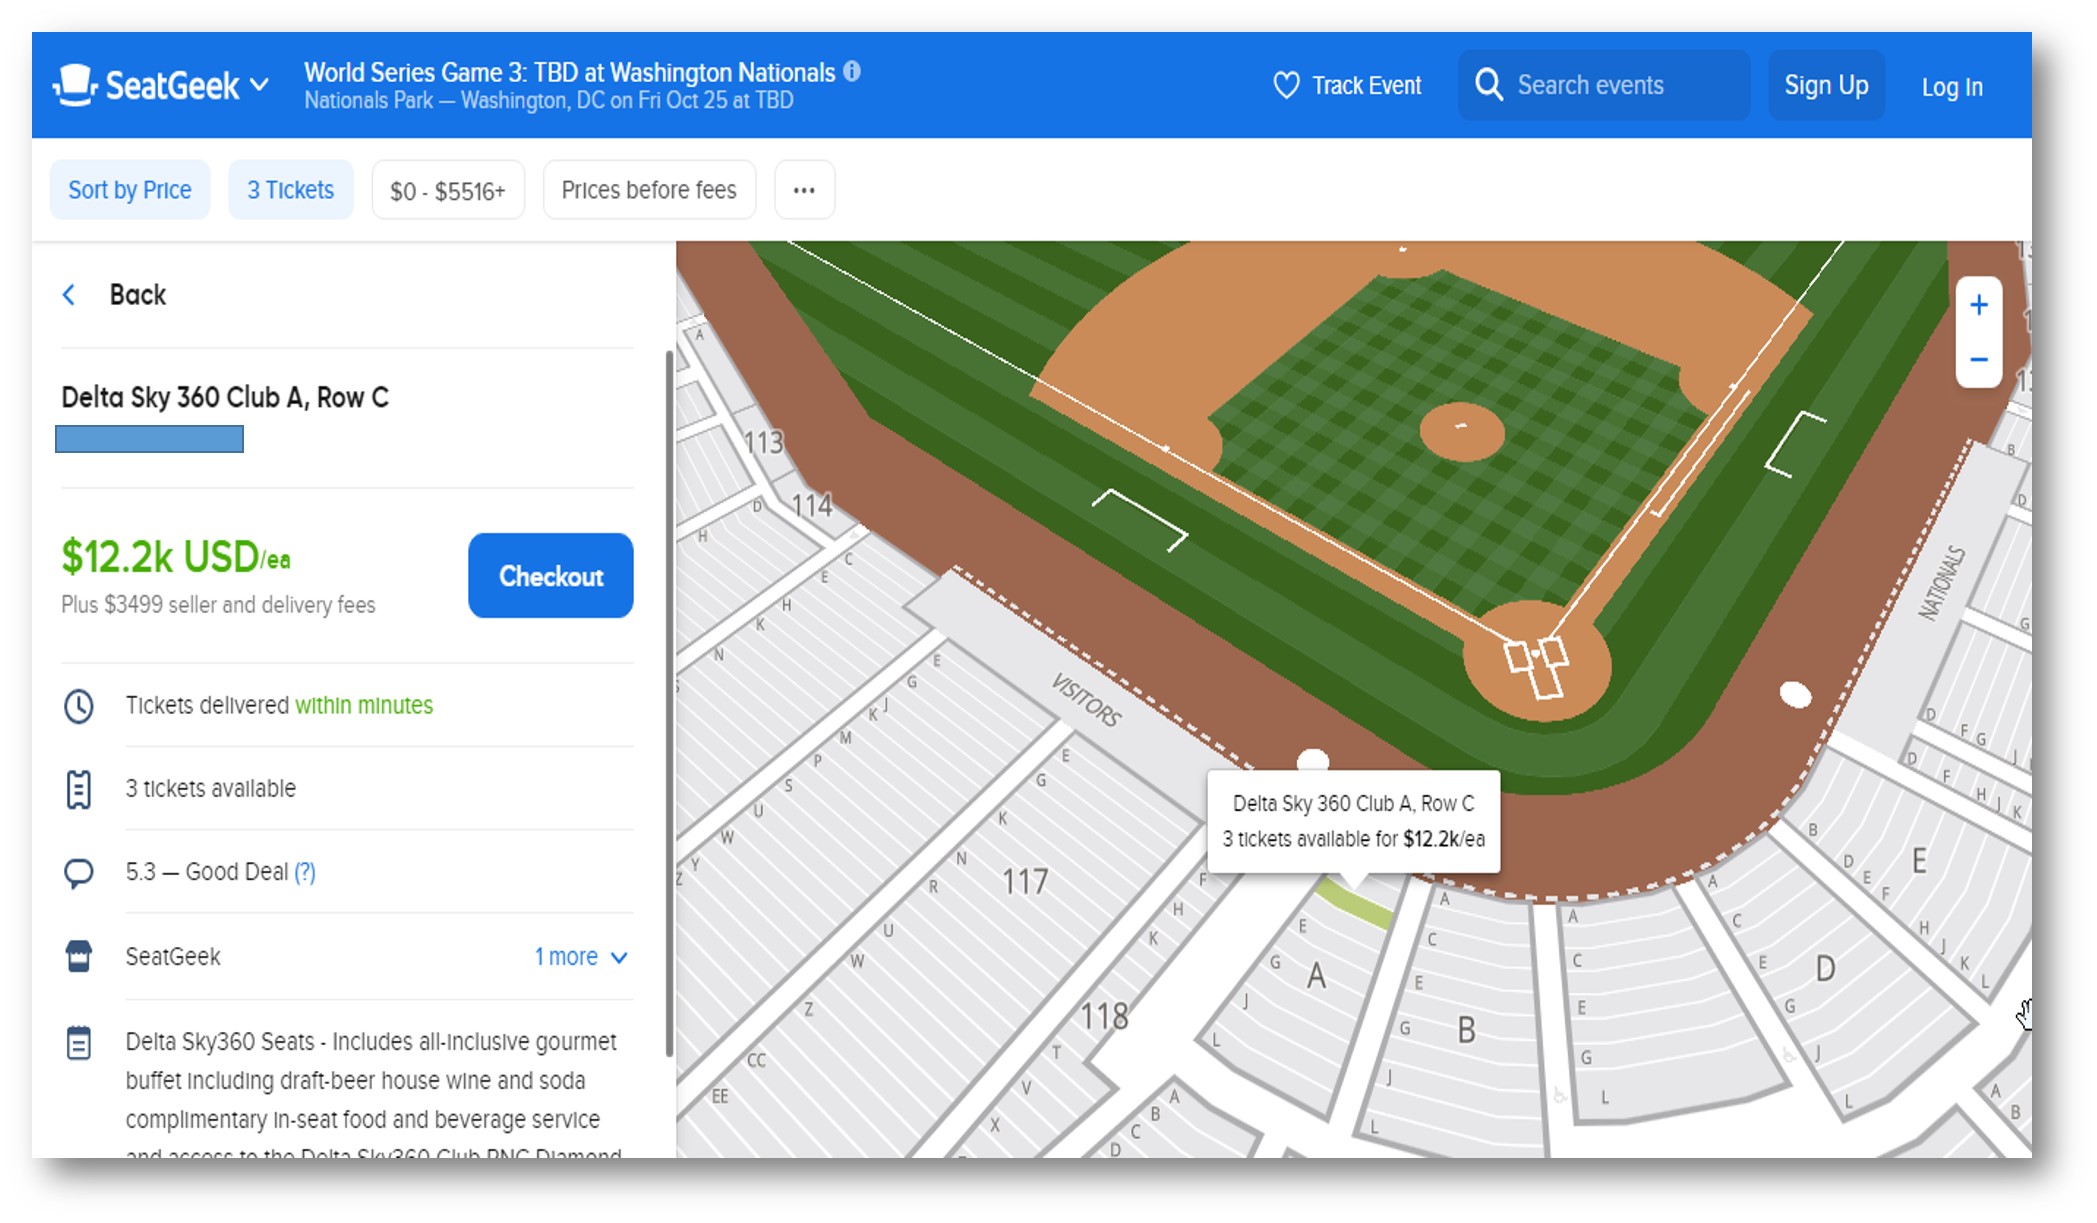This screenshot has width=2097, height=1223.
Task: Click the Checkout button
Action: point(550,576)
